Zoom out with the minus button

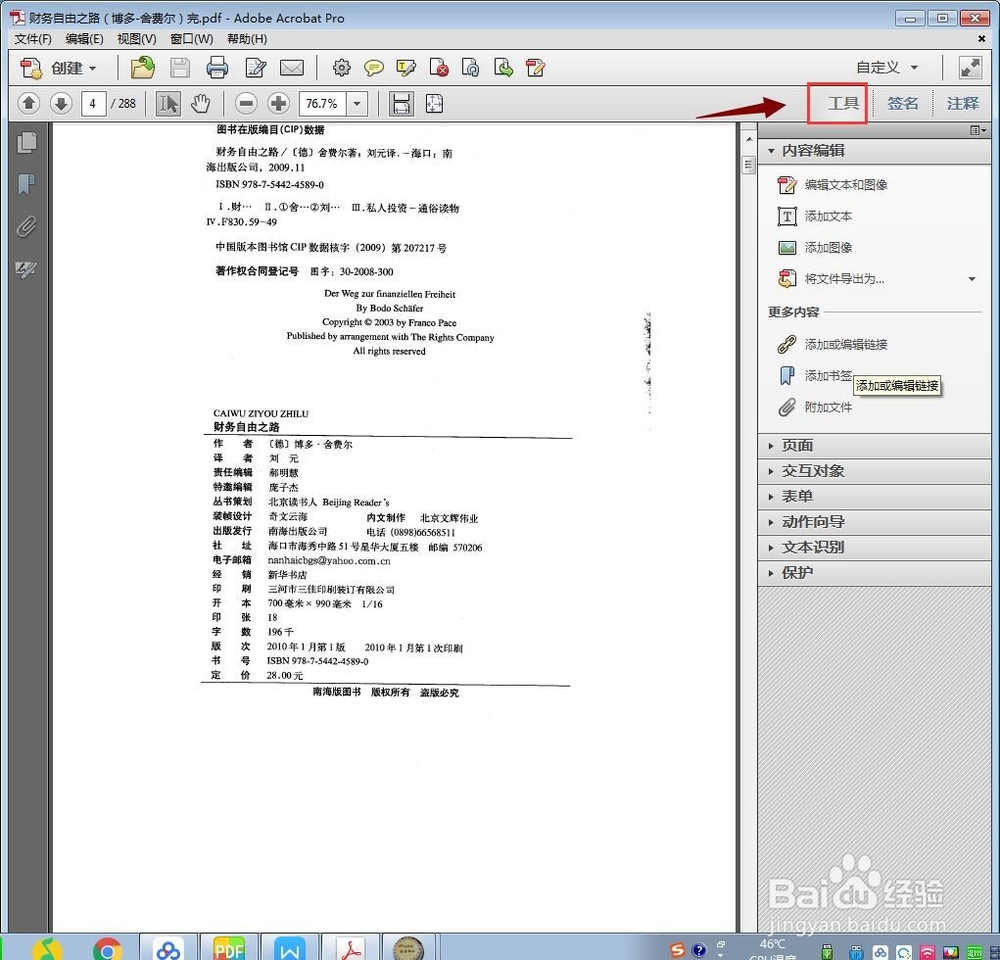coord(246,103)
